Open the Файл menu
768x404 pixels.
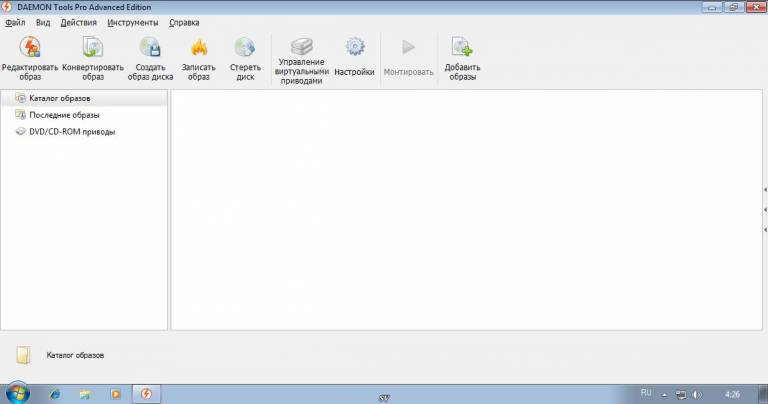point(15,23)
